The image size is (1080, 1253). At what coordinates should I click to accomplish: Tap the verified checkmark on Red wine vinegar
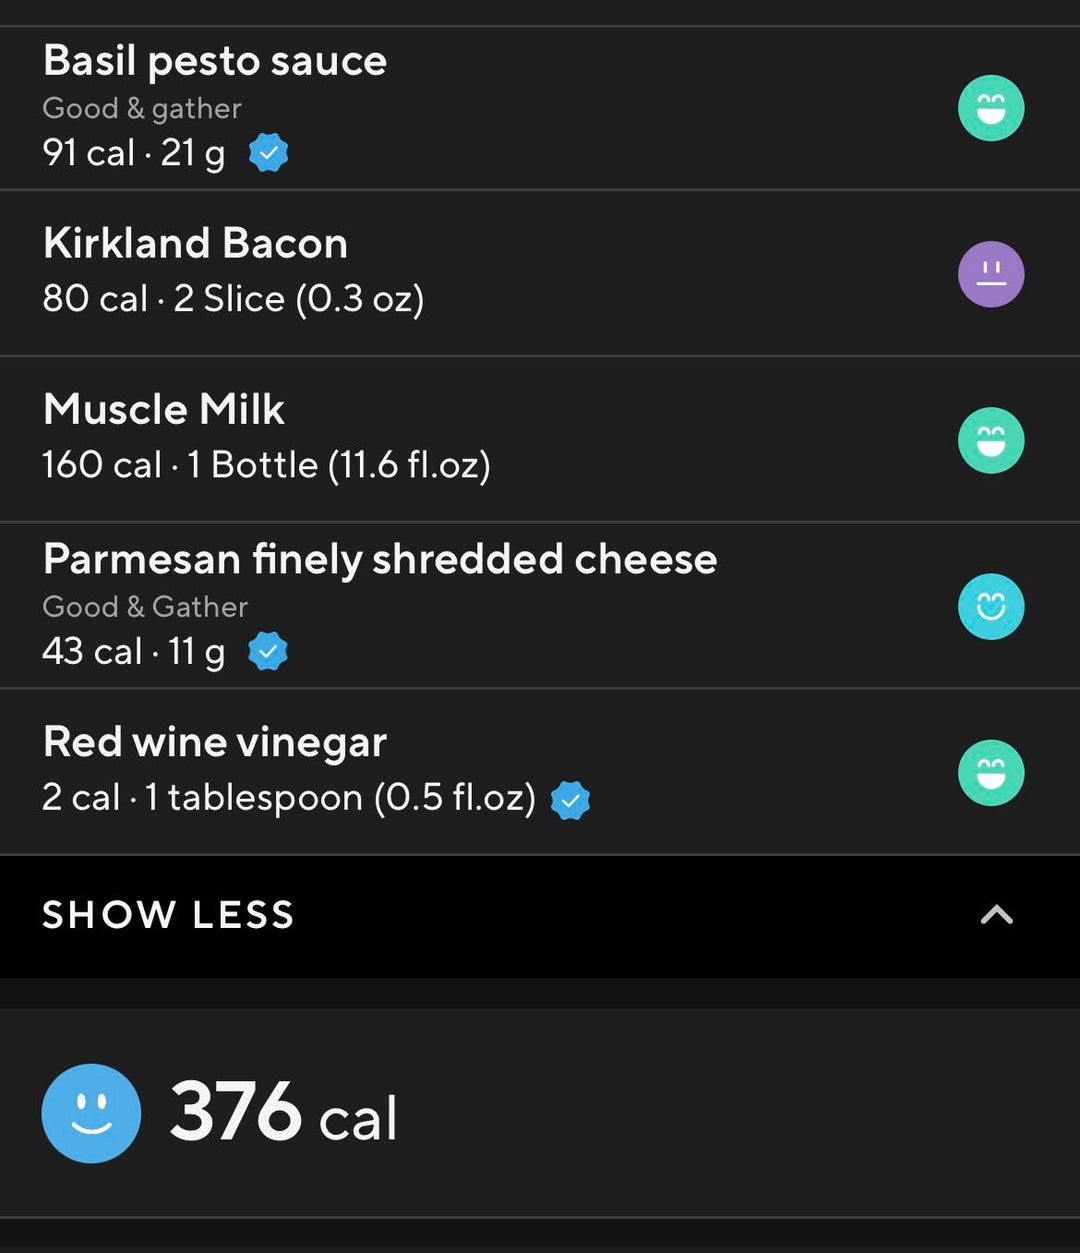(x=570, y=800)
